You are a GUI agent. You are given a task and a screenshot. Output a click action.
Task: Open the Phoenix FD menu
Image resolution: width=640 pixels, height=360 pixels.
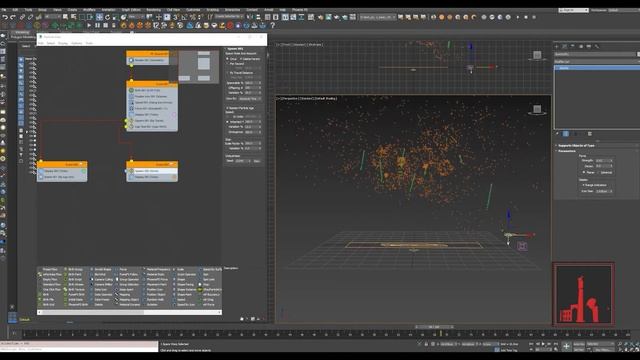tap(300, 10)
